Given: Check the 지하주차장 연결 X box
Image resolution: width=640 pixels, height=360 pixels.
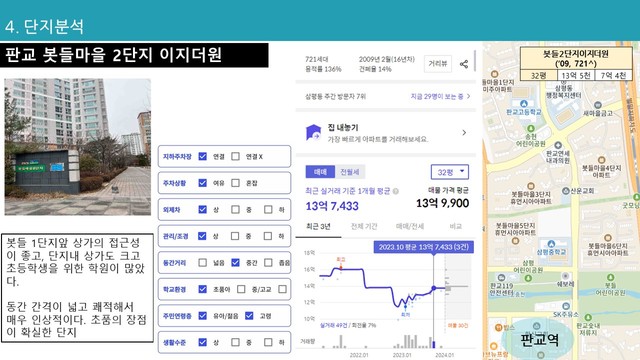Looking at the screenshot, I should (236, 156).
